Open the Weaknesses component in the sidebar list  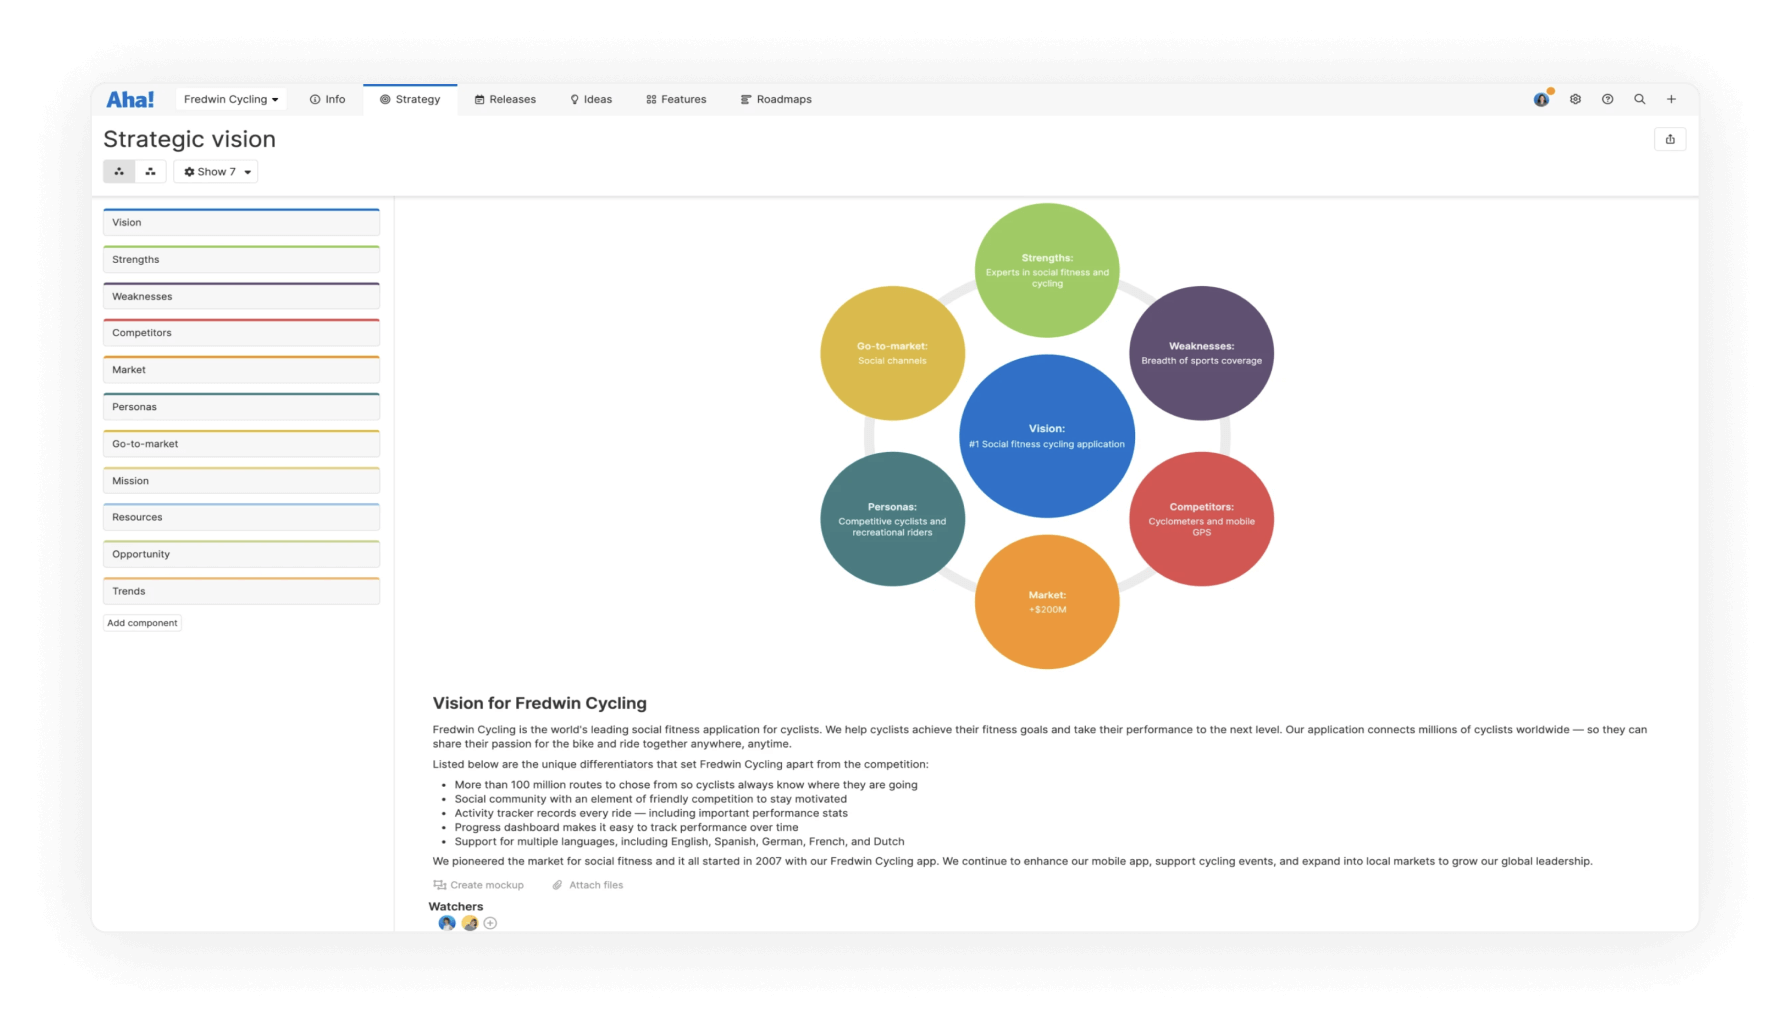click(x=241, y=296)
